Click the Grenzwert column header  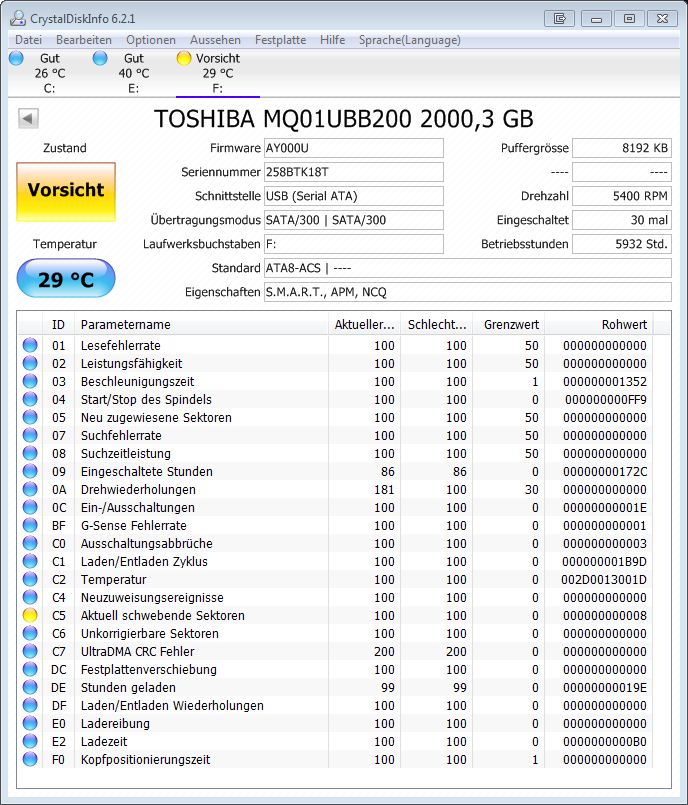(x=509, y=324)
